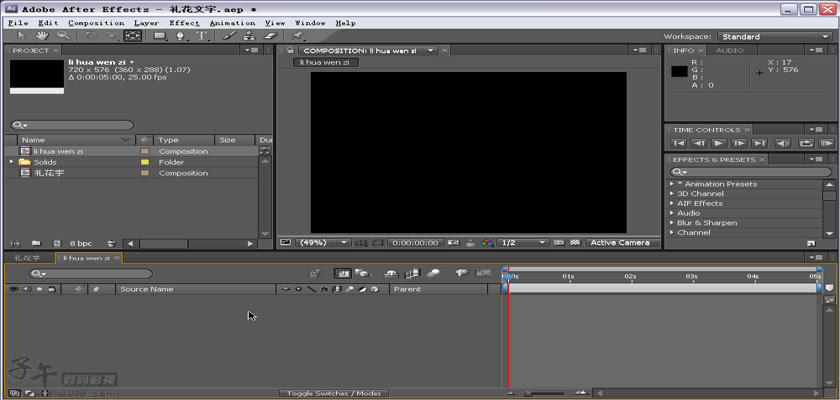This screenshot has height=400, width=840.
Task: Open the Effect menu
Action: click(x=184, y=23)
